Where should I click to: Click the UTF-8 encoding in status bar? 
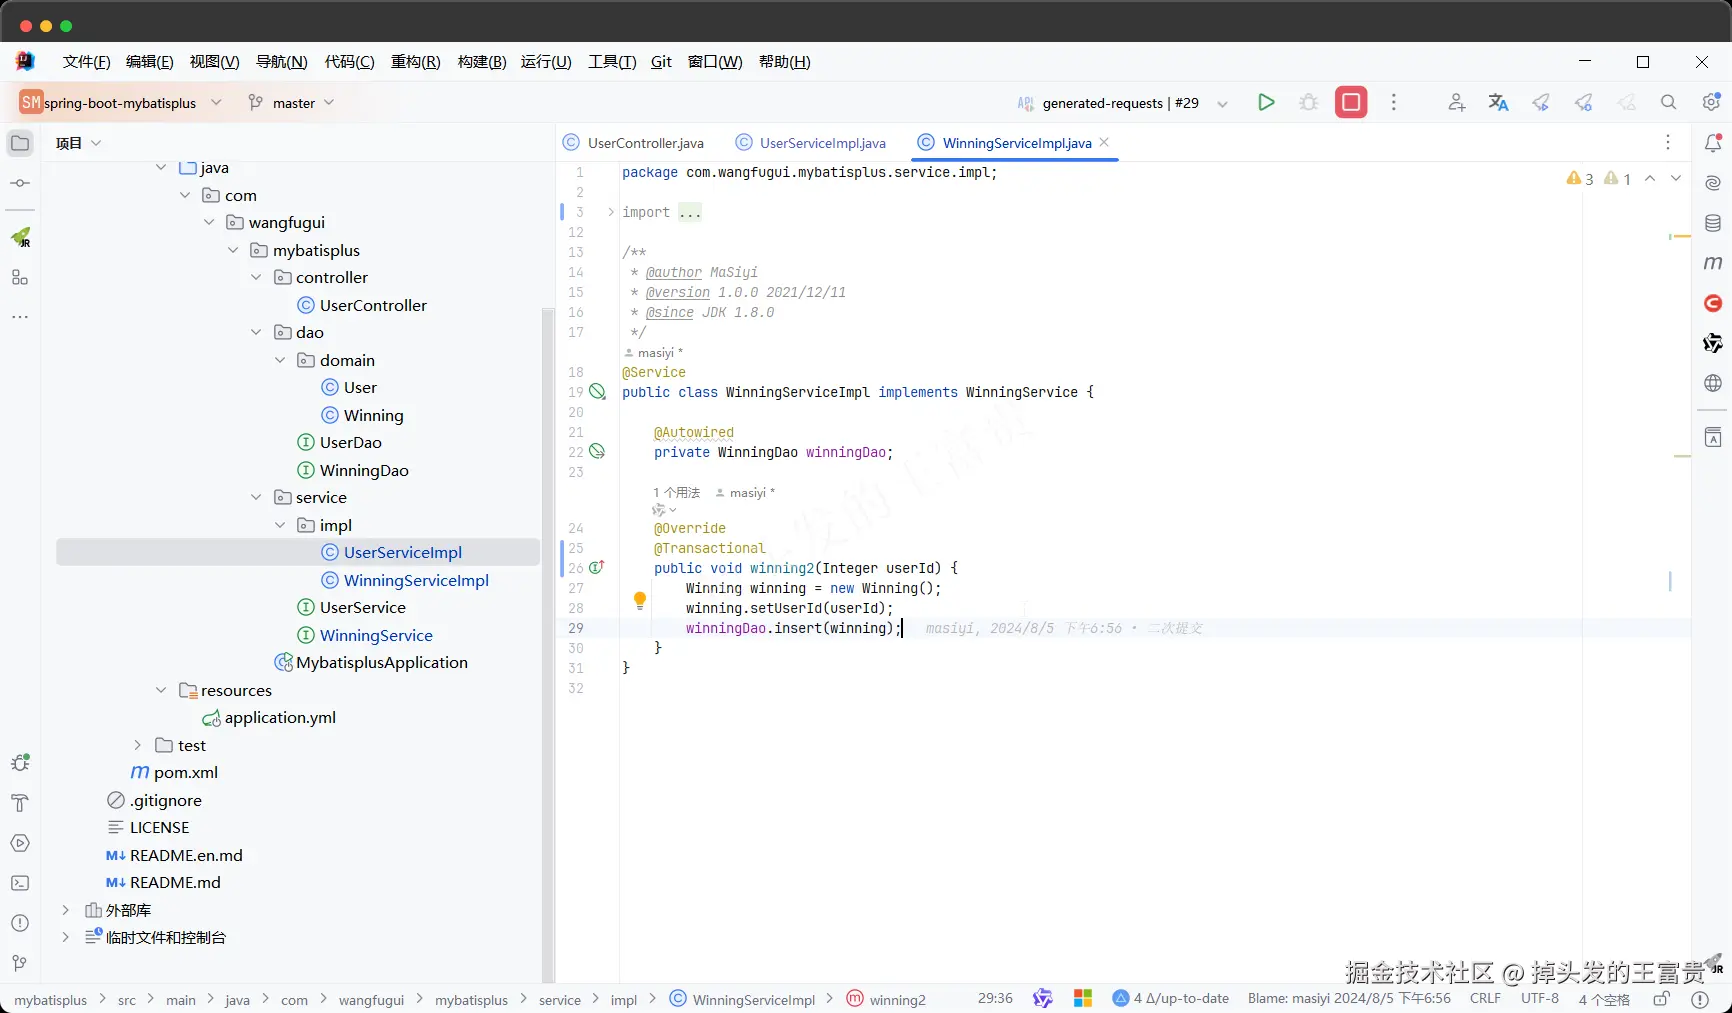(1540, 998)
